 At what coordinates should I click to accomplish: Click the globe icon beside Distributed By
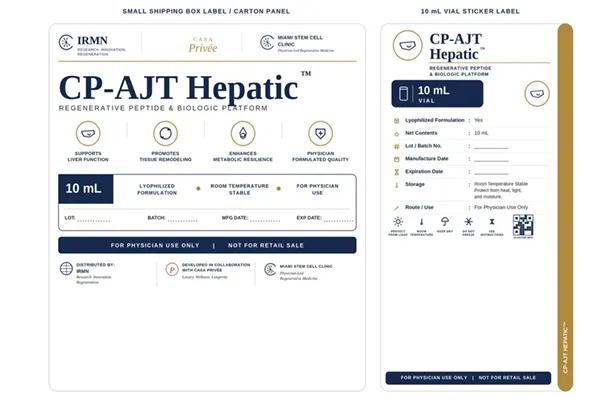pos(66,268)
